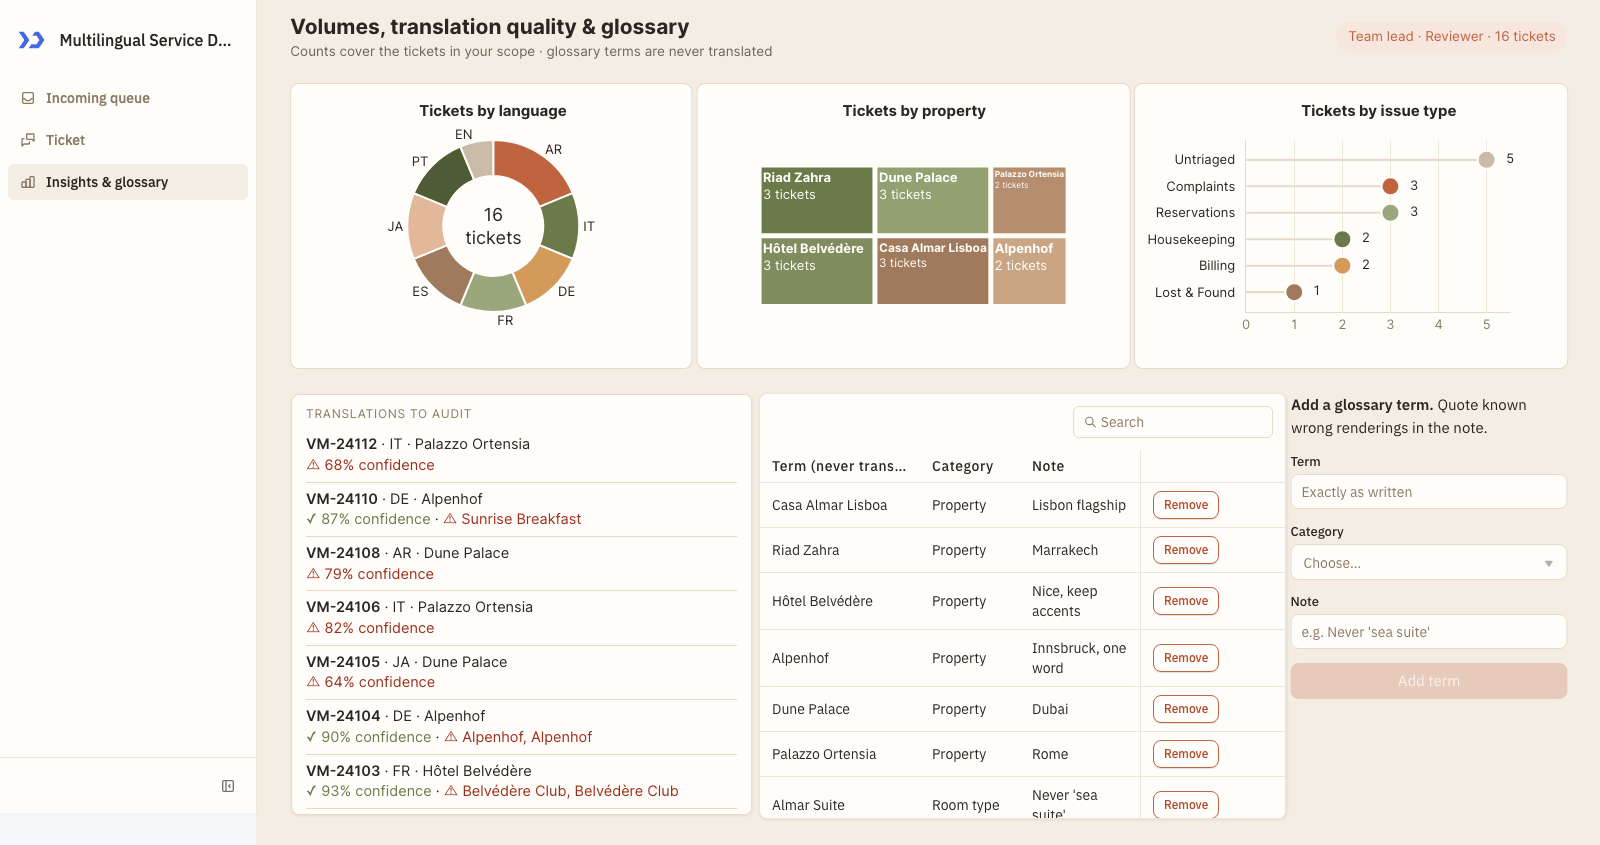Remove the Riad Zahra glossary term

[x=1186, y=550]
